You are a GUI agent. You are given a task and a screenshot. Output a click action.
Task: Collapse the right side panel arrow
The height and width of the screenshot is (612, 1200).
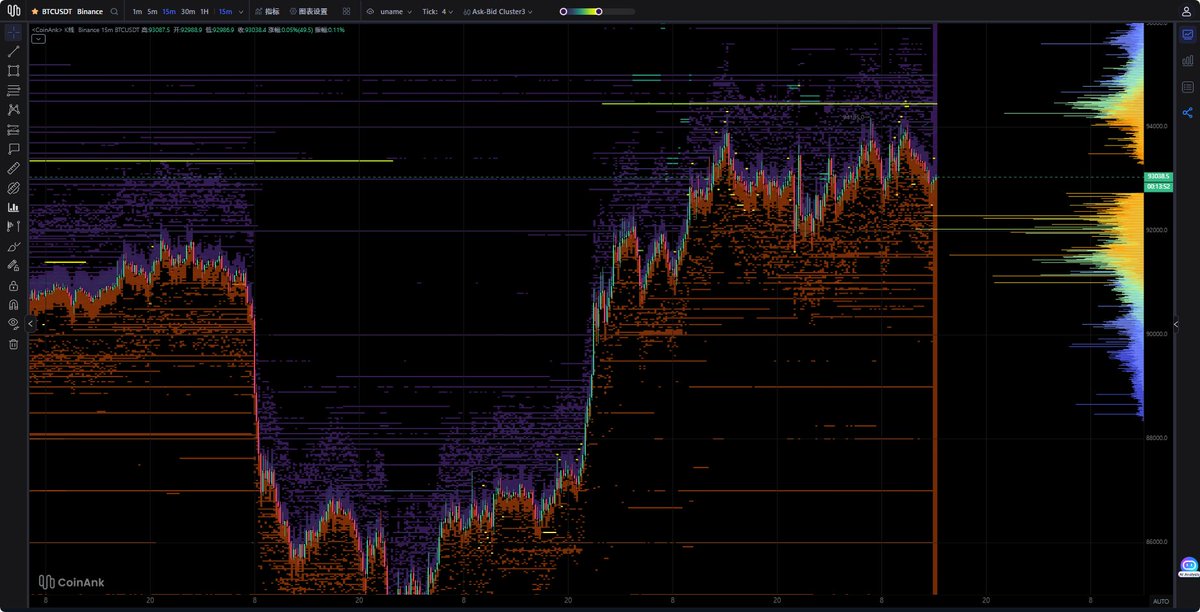click(1176, 324)
